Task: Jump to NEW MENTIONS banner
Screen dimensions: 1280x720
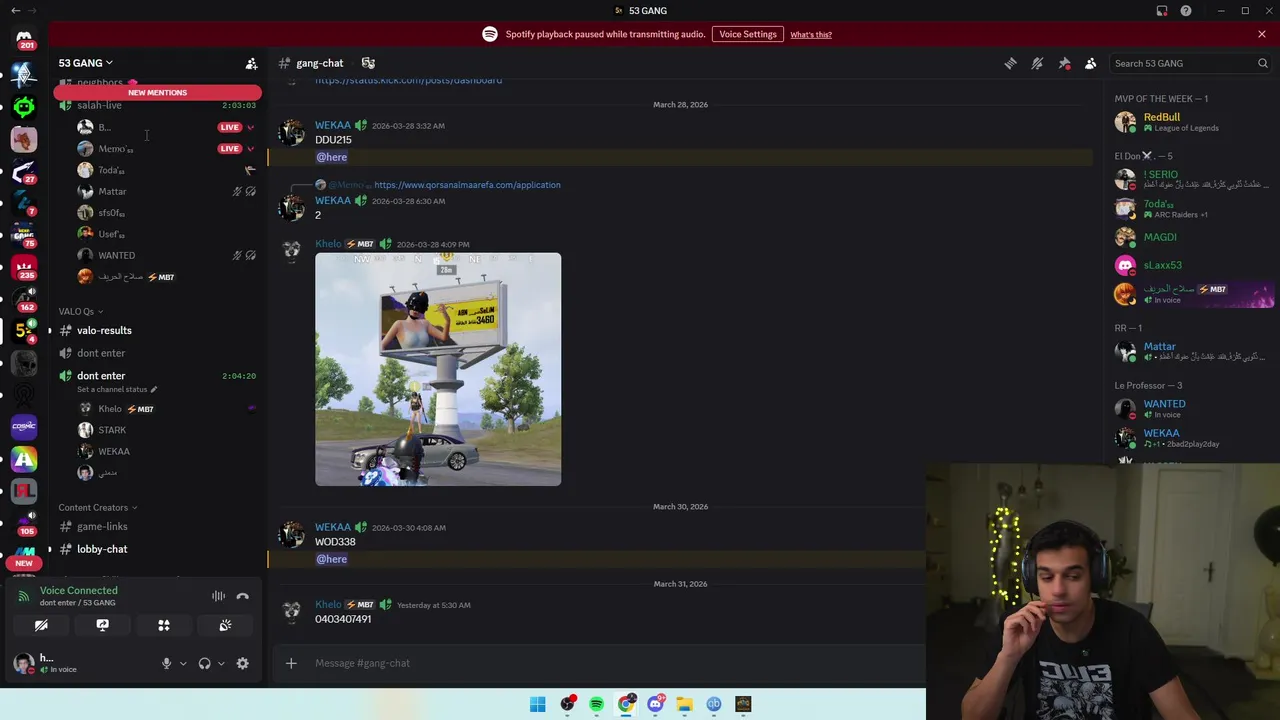Action: tap(157, 92)
